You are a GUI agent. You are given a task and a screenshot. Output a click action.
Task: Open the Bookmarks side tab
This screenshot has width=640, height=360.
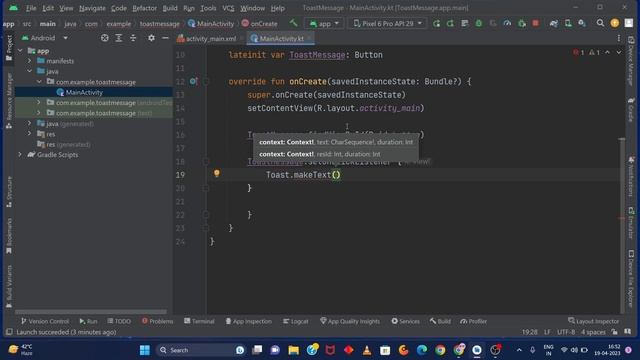9,236
